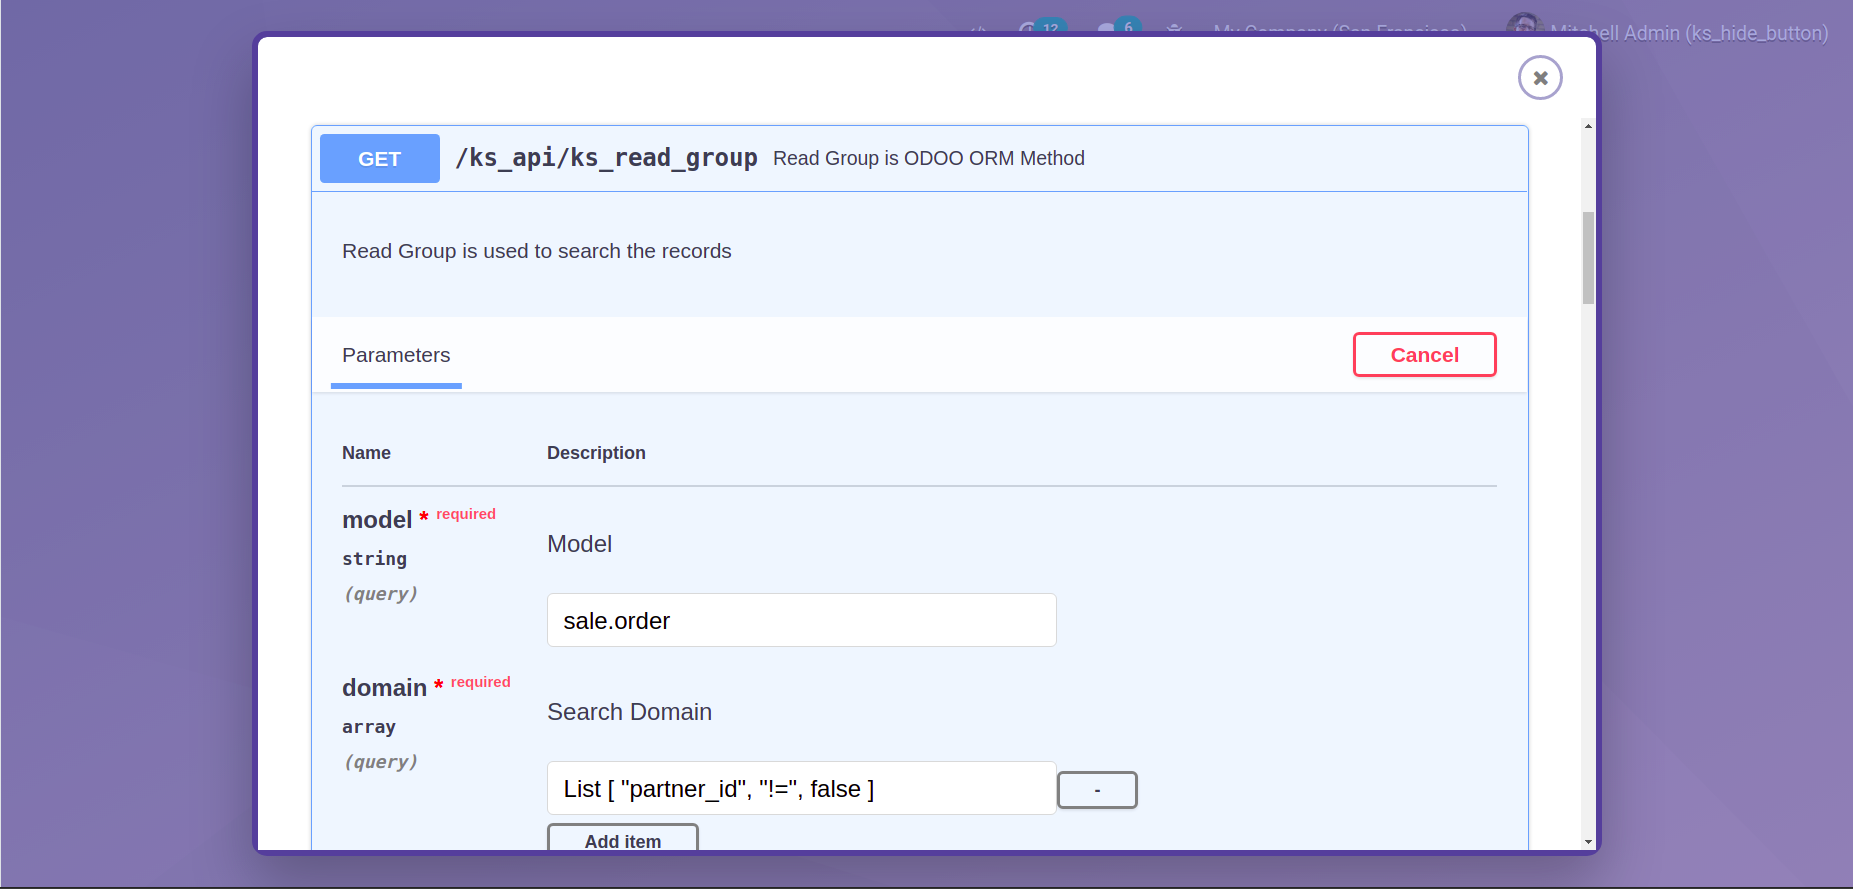The width and height of the screenshot is (1853, 889).
Task: Click the 'model' parameter name
Action: [377, 520]
